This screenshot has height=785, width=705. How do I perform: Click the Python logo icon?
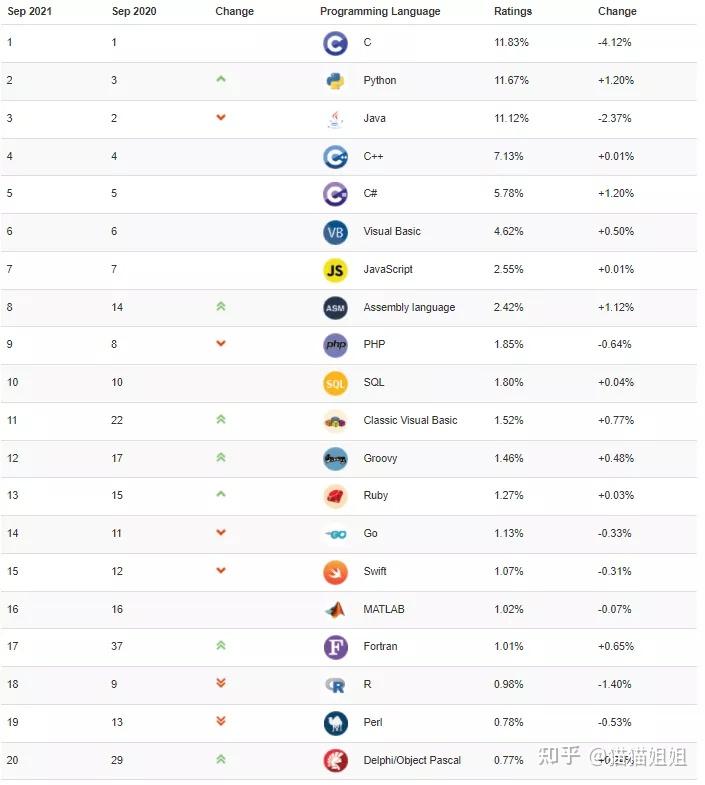(x=335, y=81)
